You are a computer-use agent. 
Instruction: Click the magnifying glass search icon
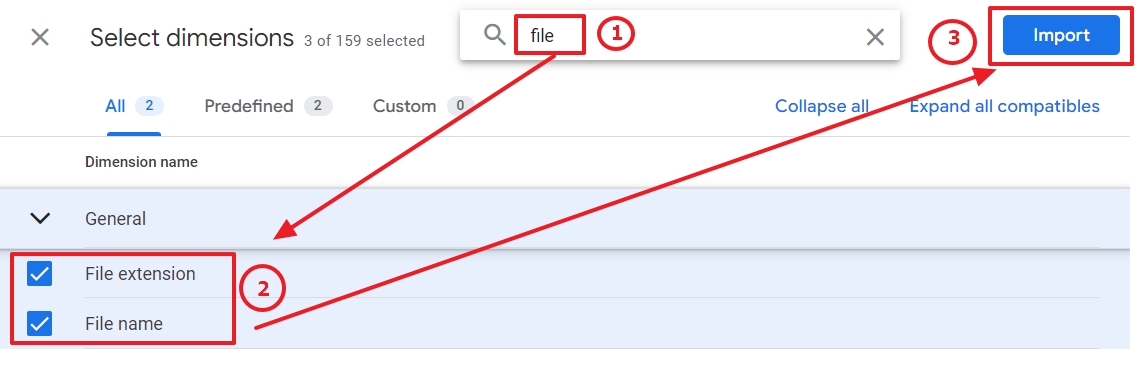pyautogui.click(x=495, y=34)
